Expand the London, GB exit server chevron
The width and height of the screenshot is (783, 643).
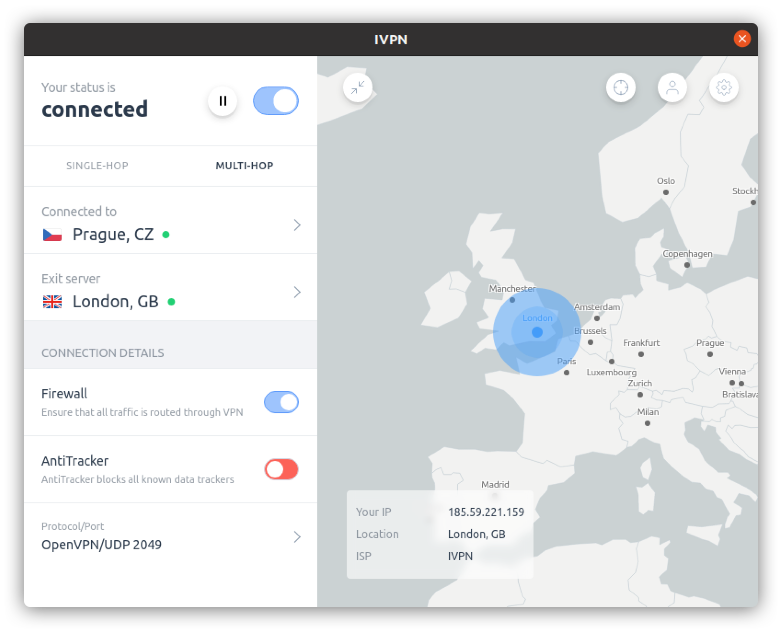pos(297,292)
